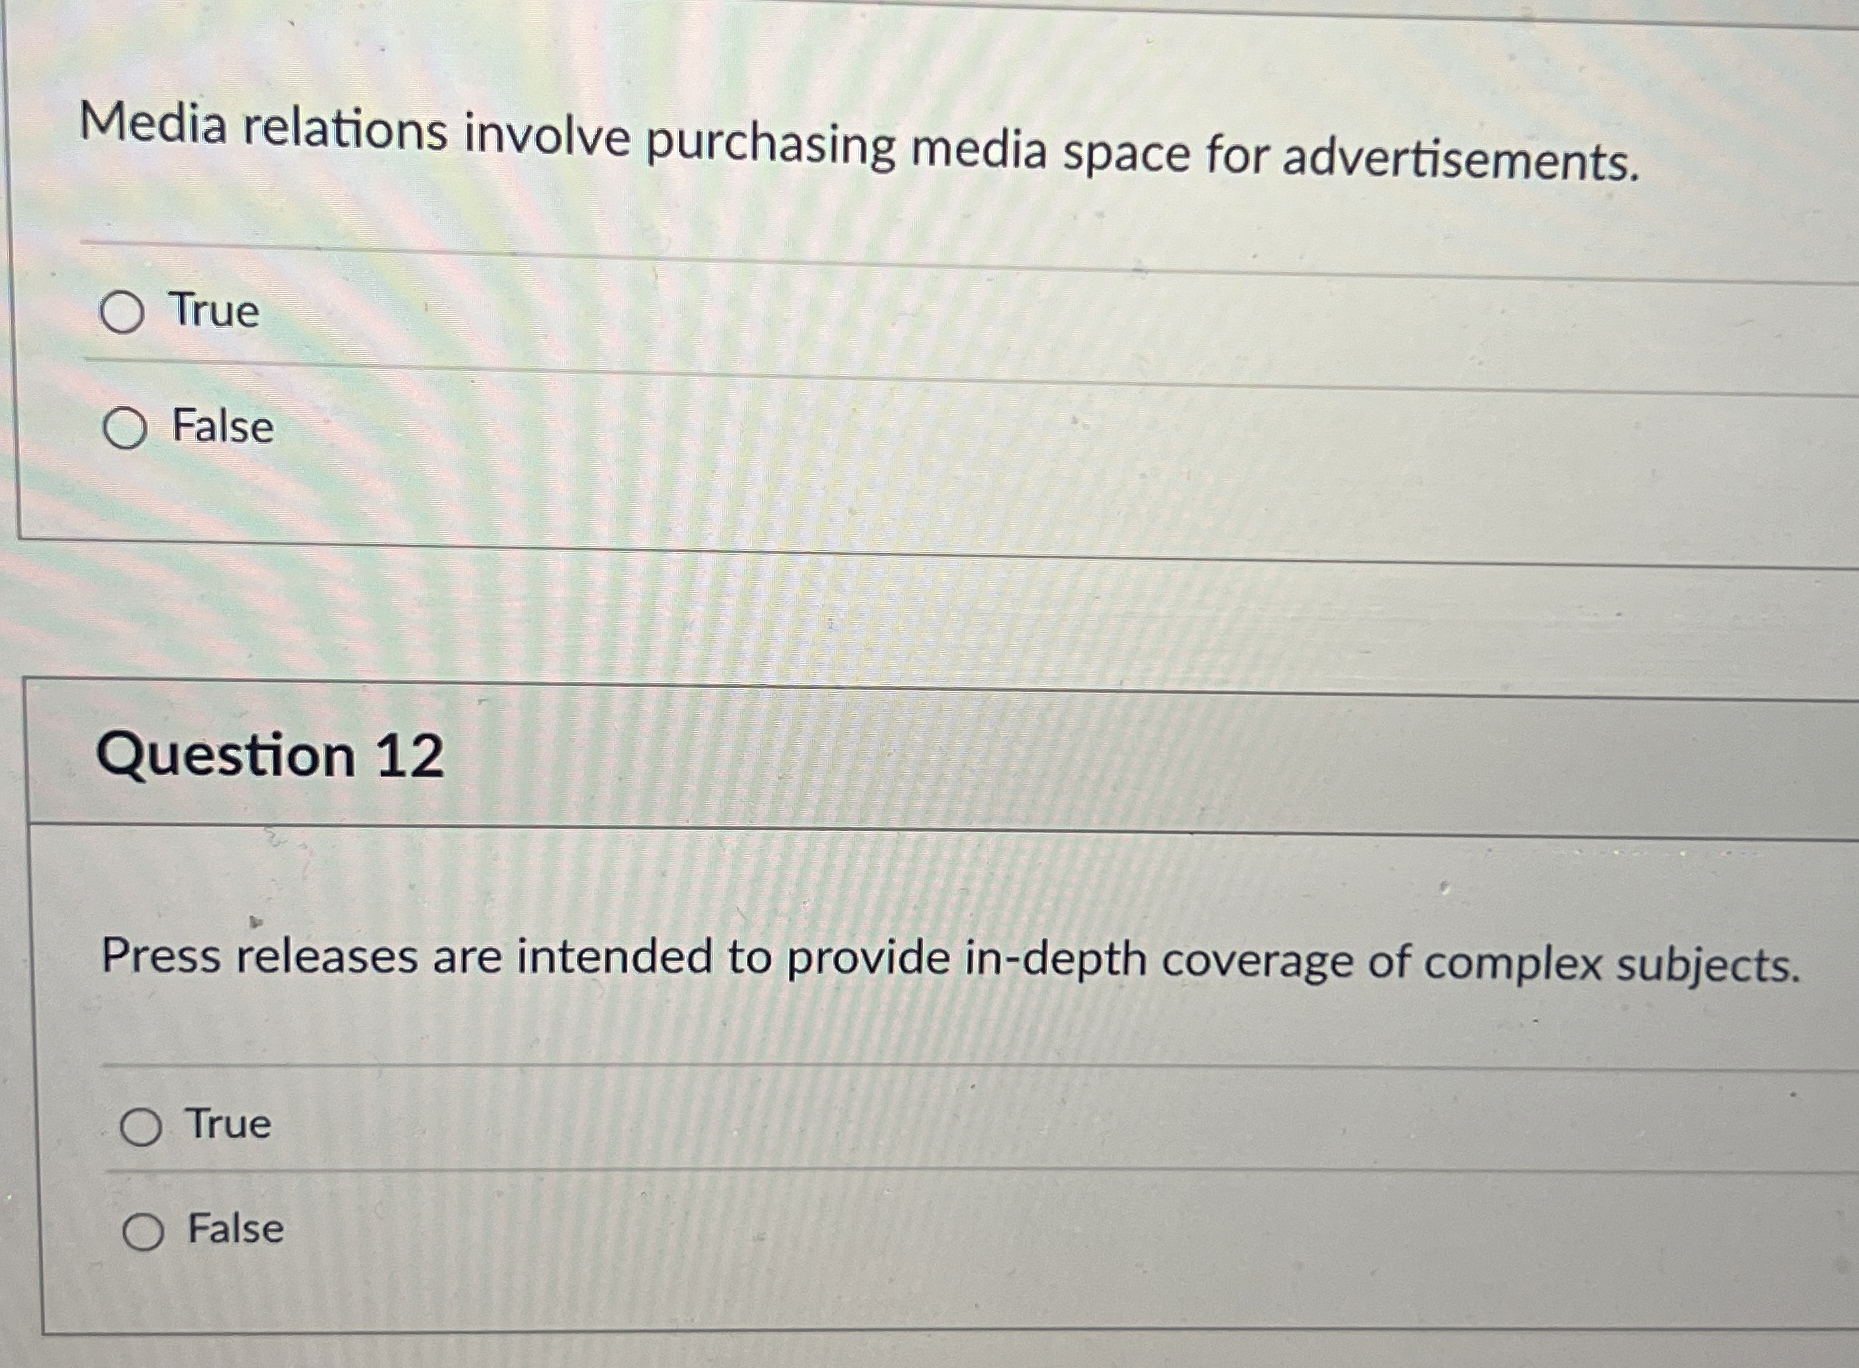This screenshot has width=1859, height=1368.
Task: Click the True radio circle under Question 12
Action: tap(143, 1126)
